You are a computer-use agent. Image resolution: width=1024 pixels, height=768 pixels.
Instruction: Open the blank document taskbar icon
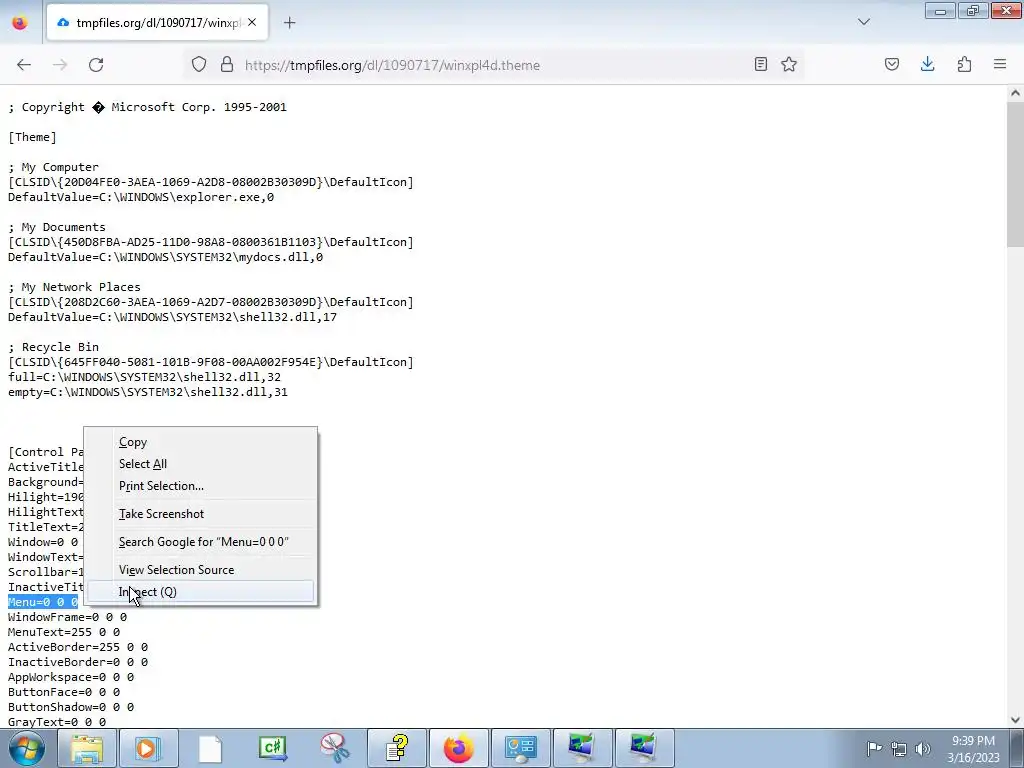coord(210,748)
